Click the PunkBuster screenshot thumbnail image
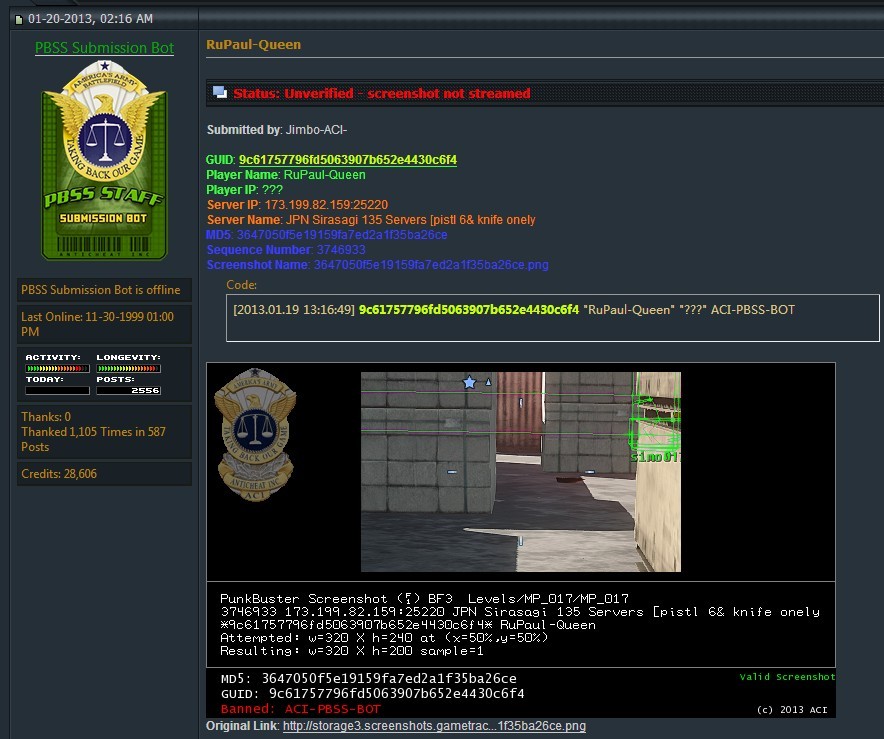Image resolution: width=884 pixels, height=739 pixels. (520, 472)
